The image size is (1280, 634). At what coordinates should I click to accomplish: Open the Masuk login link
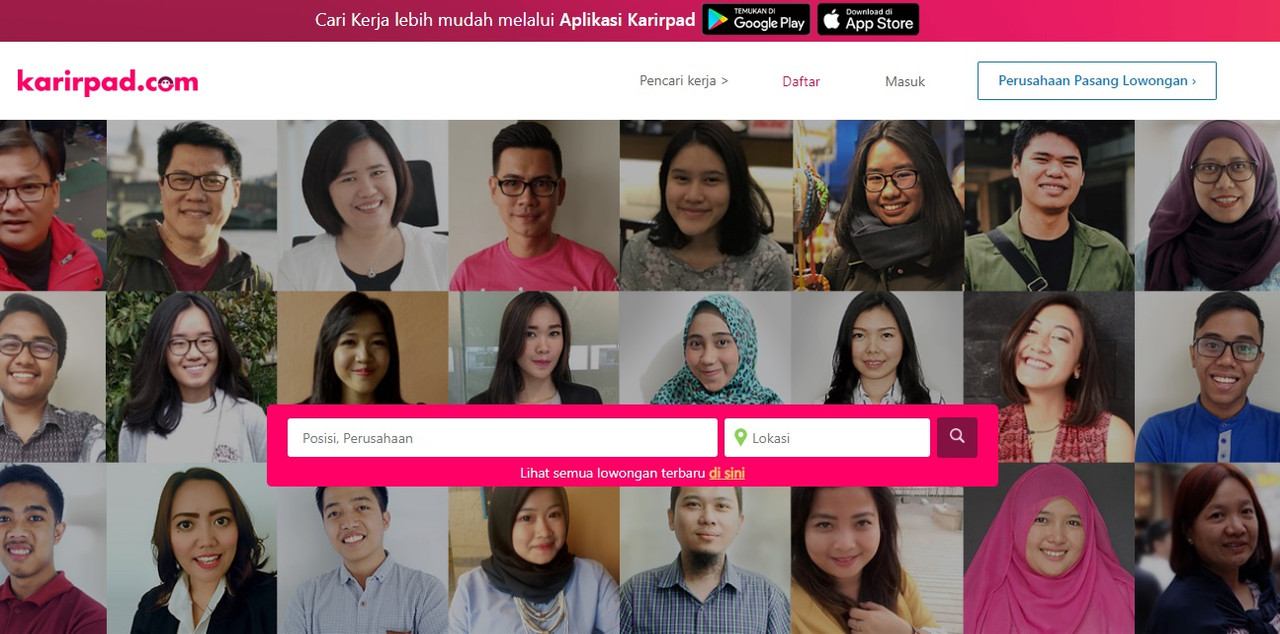pos(905,82)
